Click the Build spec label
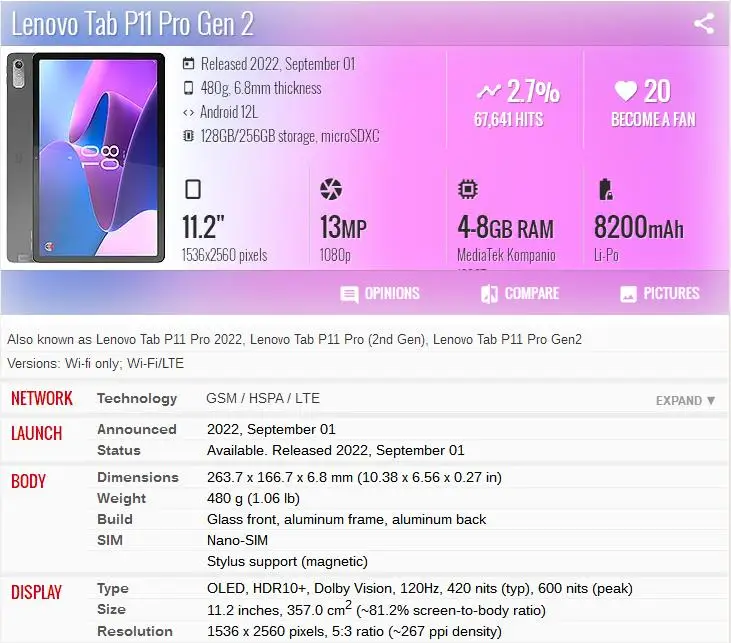 coord(115,519)
